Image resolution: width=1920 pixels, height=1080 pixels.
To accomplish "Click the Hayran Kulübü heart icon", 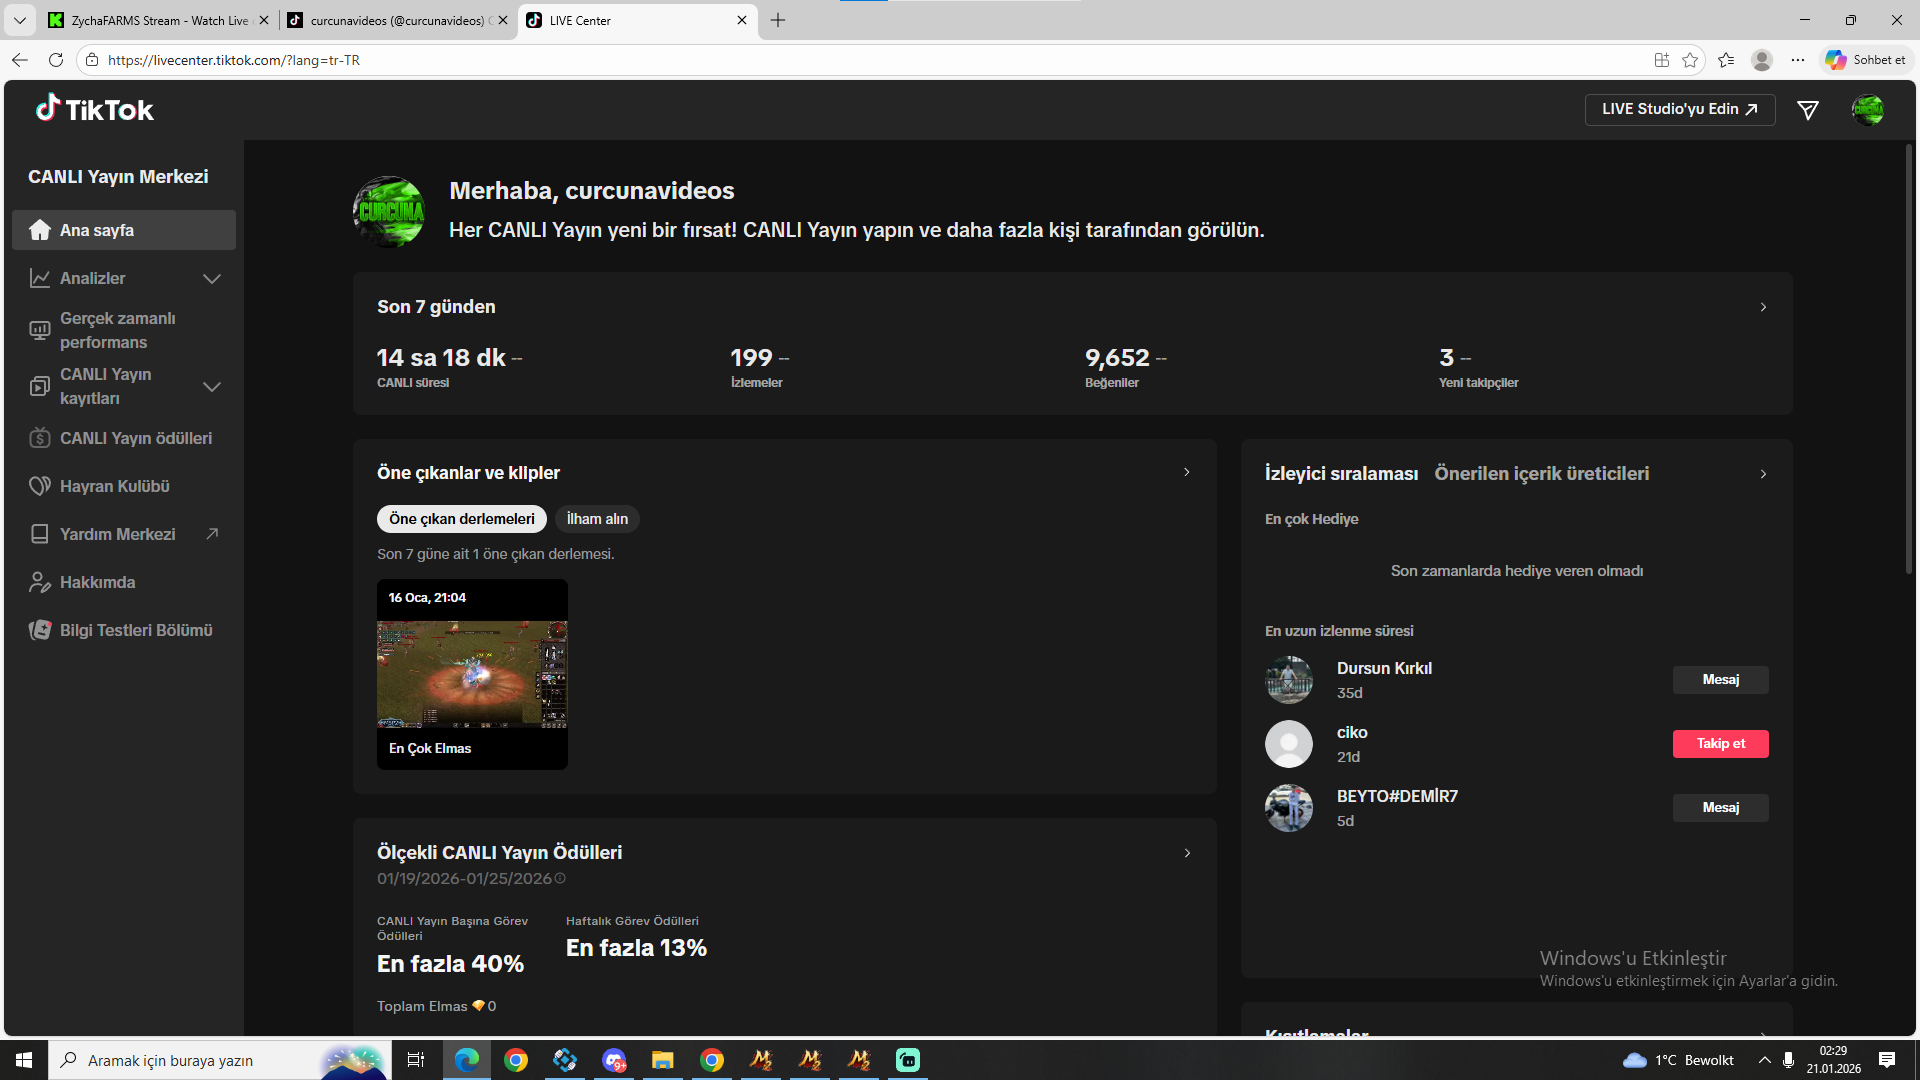I will [x=40, y=486].
